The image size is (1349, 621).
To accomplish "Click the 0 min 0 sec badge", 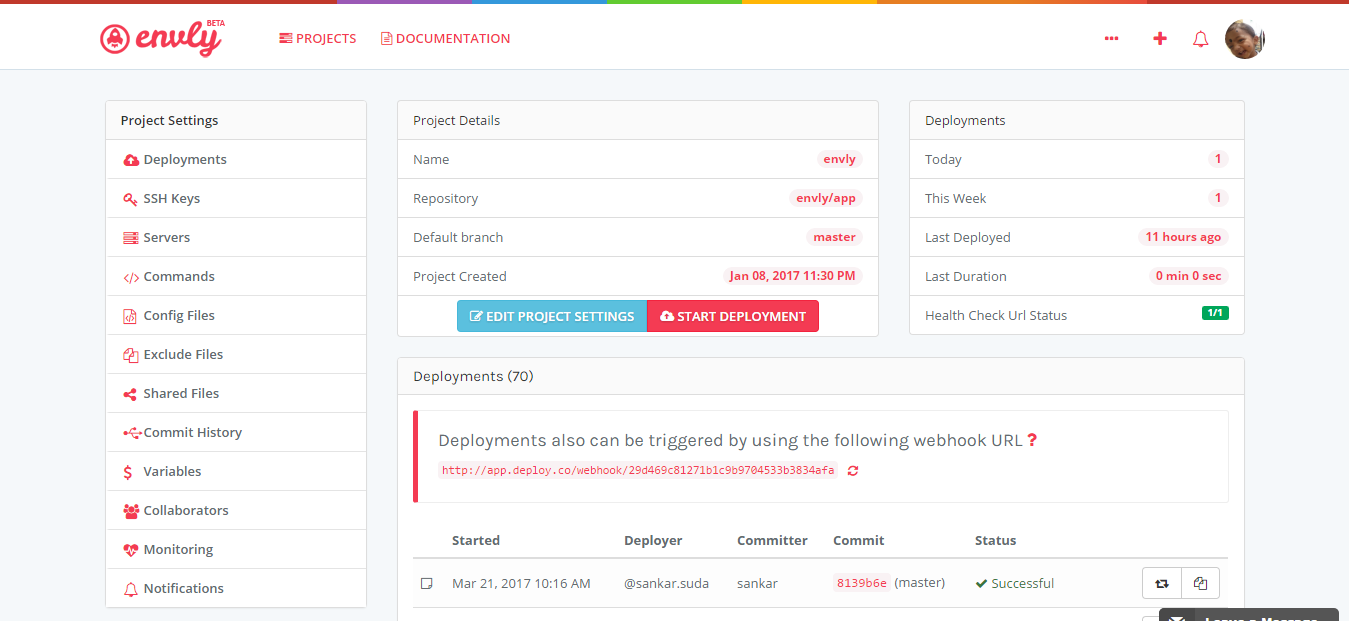I will tap(1188, 276).
